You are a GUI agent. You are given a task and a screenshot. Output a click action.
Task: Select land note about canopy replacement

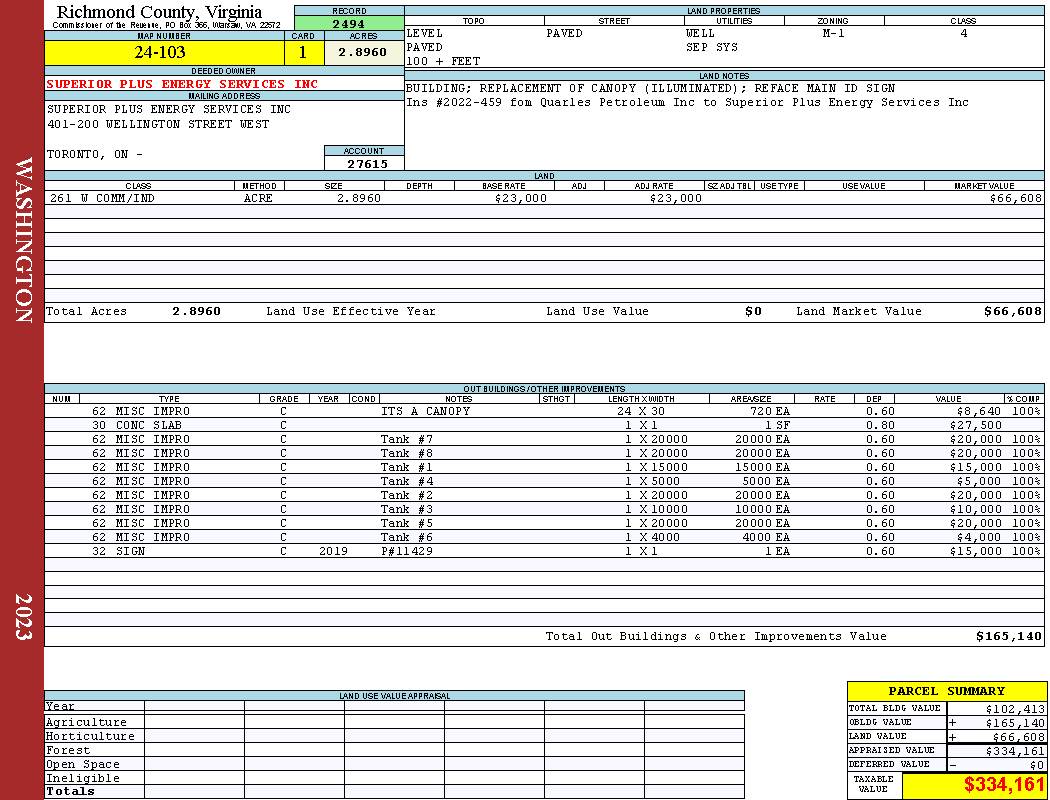[650, 88]
